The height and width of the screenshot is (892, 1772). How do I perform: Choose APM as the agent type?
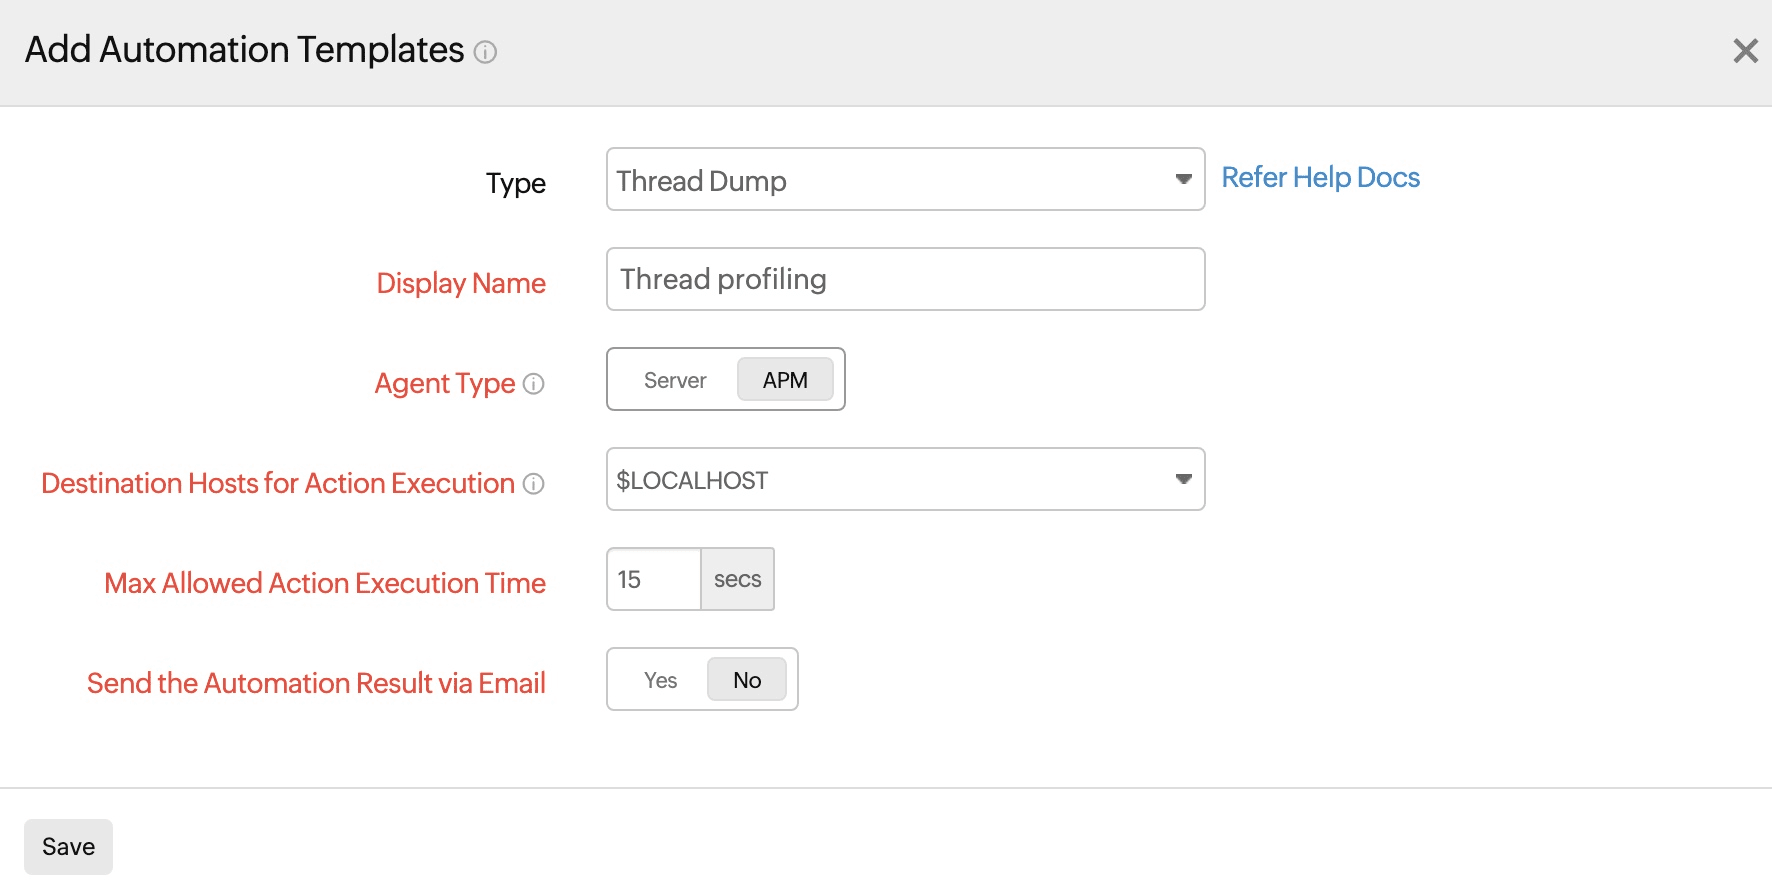[785, 380]
